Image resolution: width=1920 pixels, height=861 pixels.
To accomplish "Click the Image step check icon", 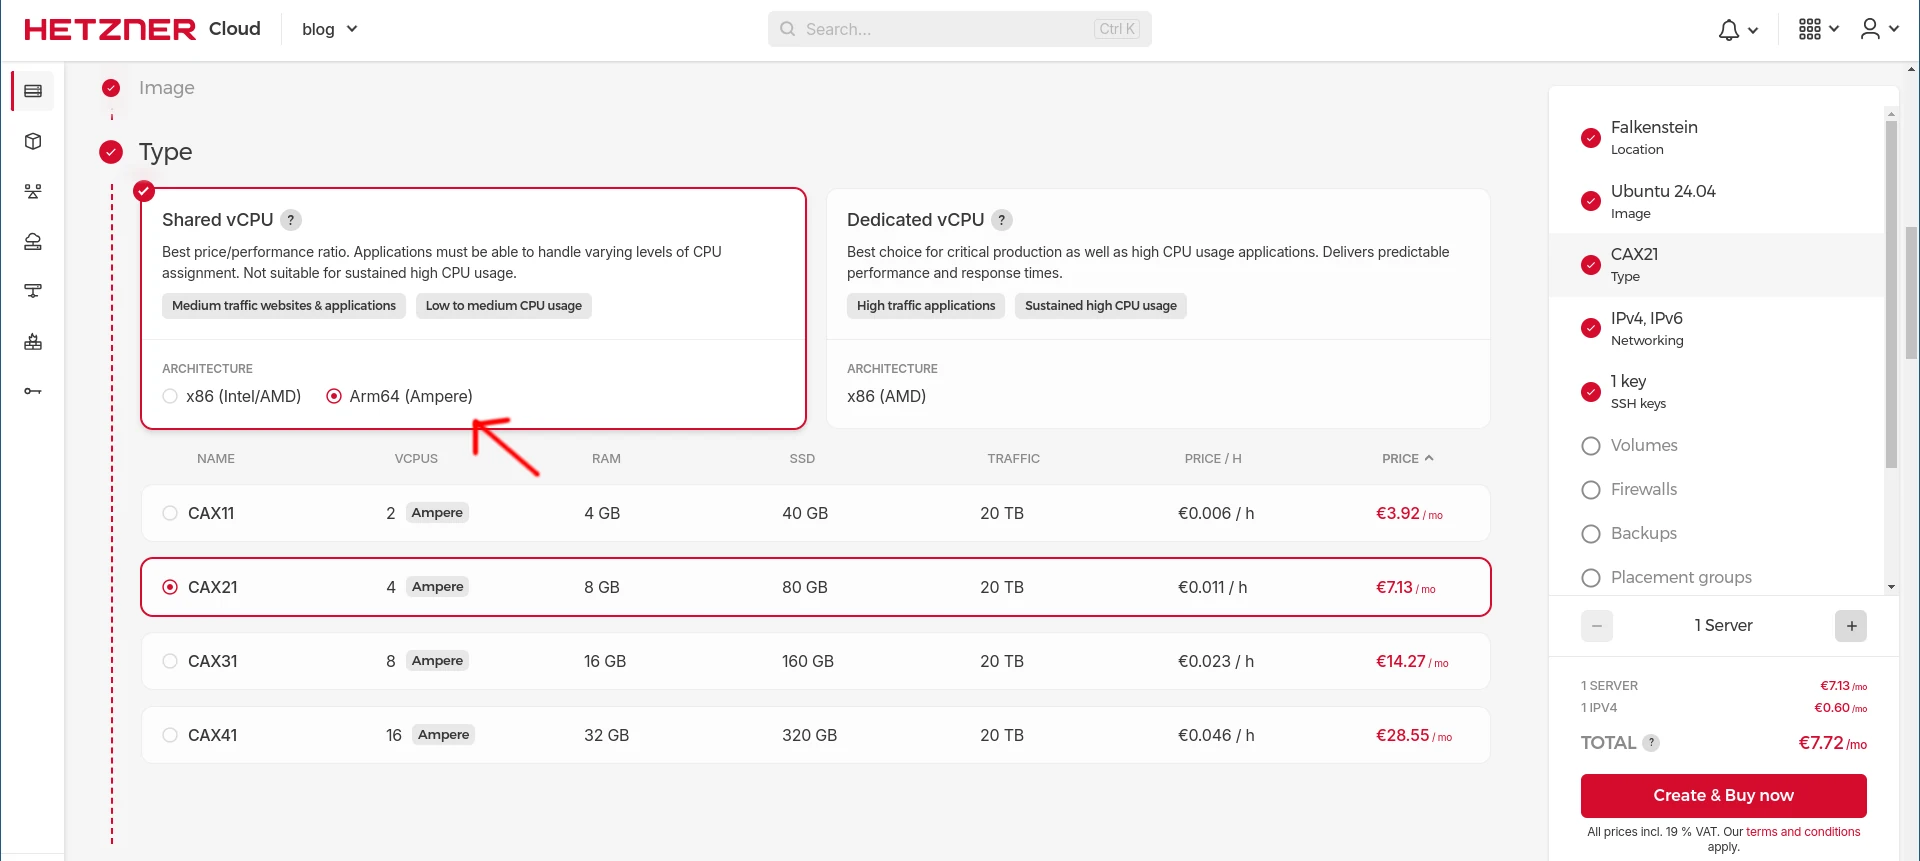I will click(x=111, y=88).
